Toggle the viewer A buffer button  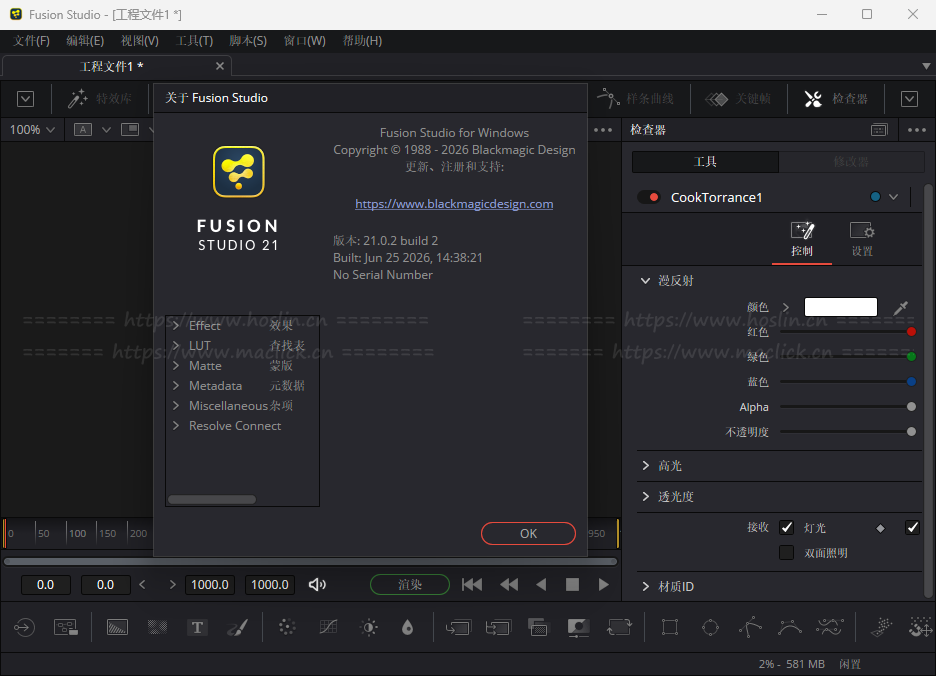tap(82, 130)
